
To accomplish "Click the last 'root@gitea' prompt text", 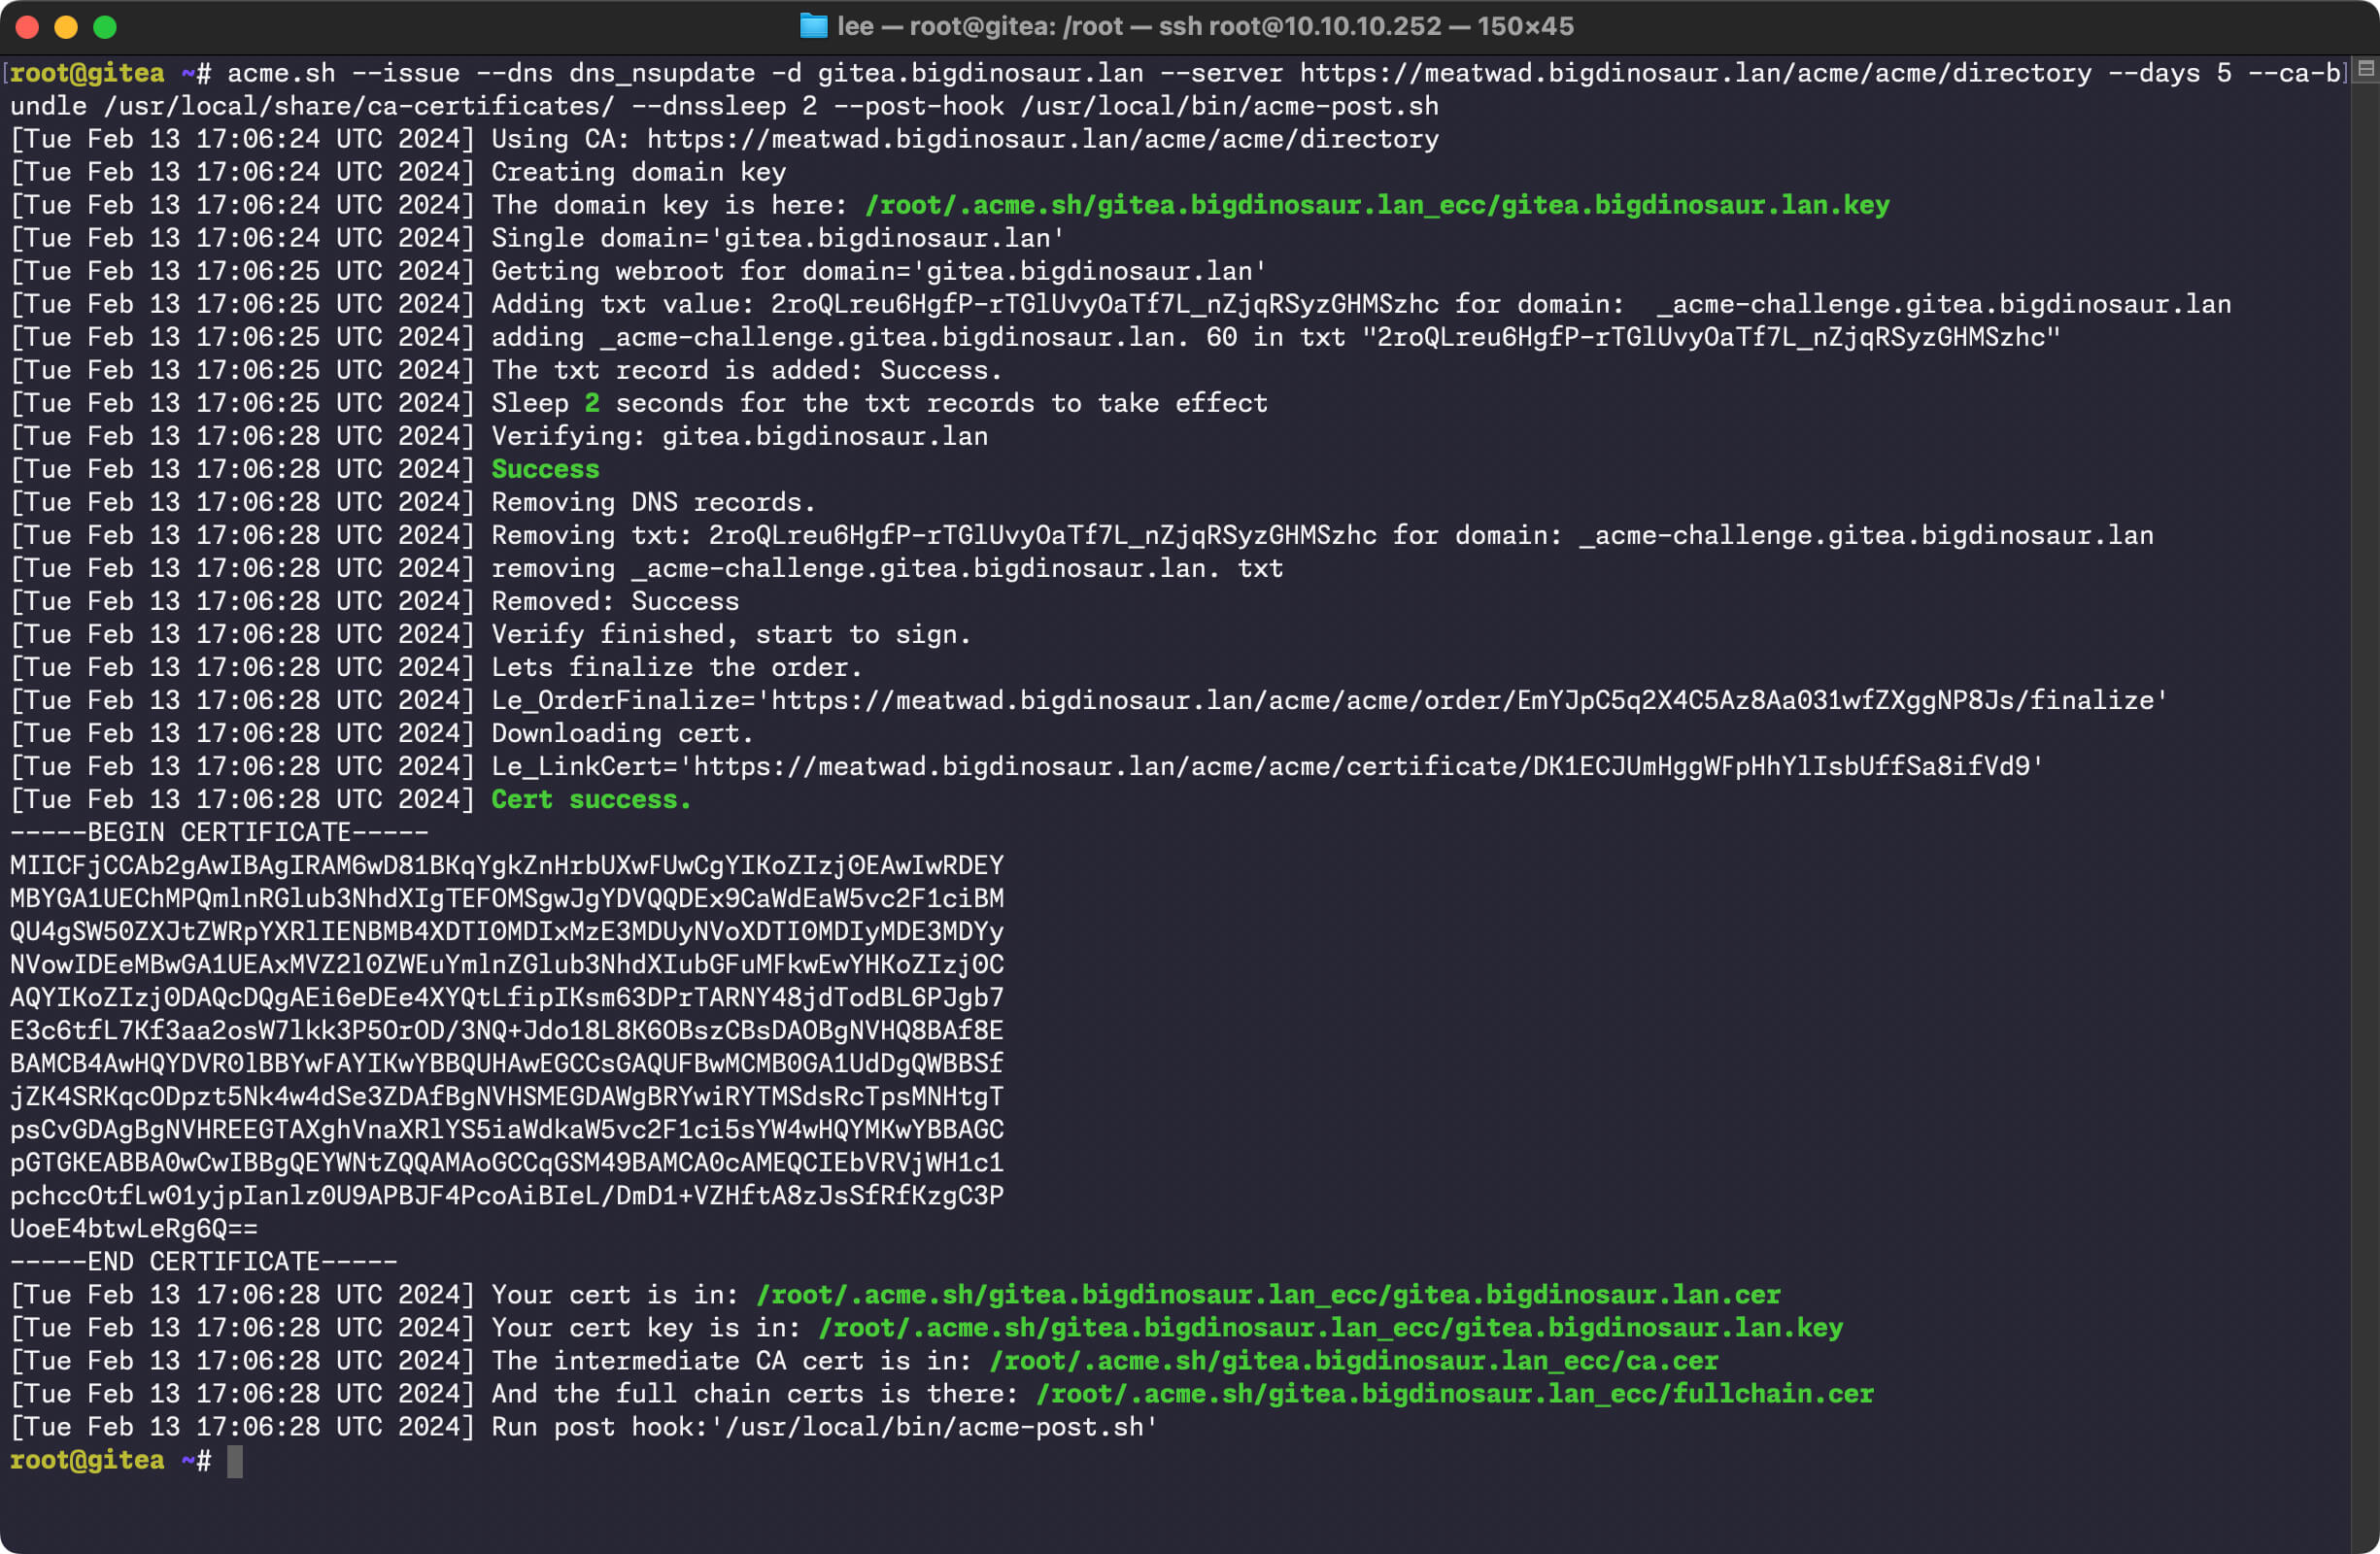I will (x=87, y=1461).
